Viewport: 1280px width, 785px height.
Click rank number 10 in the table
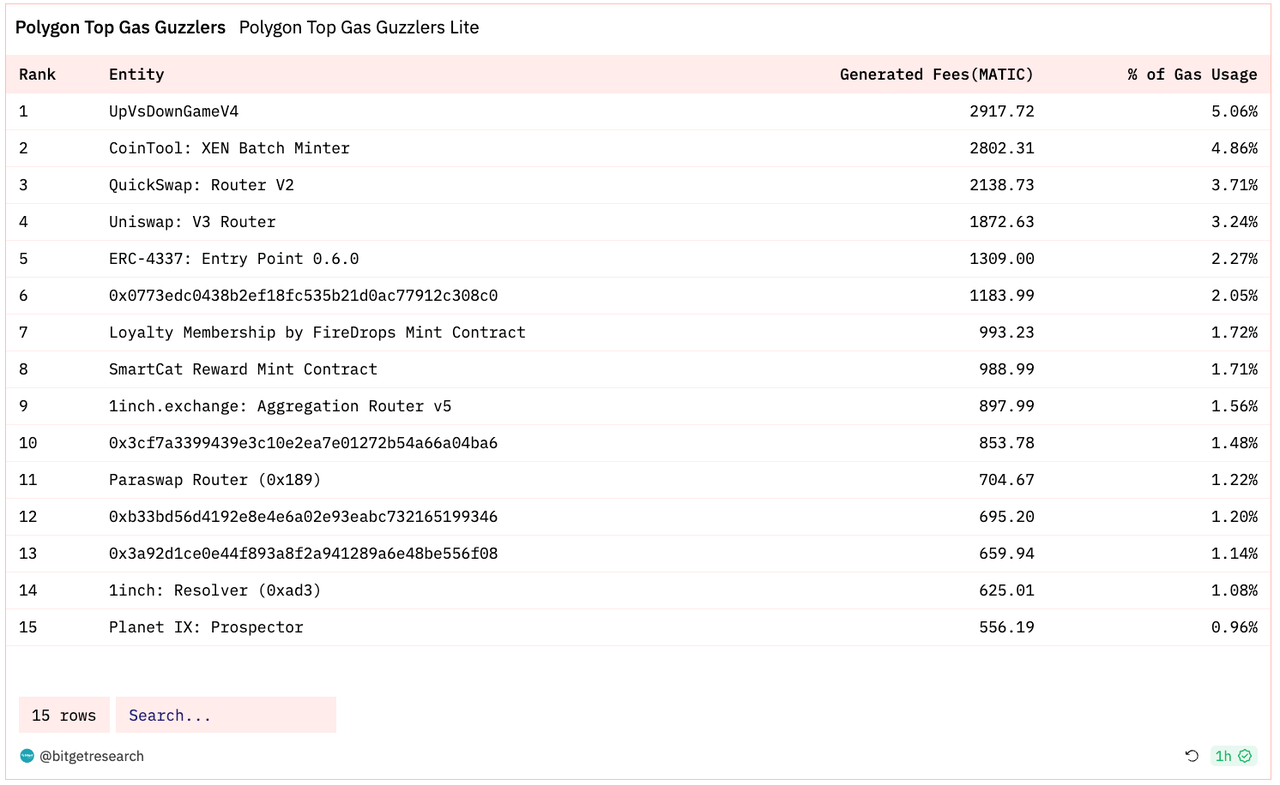click(x=28, y=443)
